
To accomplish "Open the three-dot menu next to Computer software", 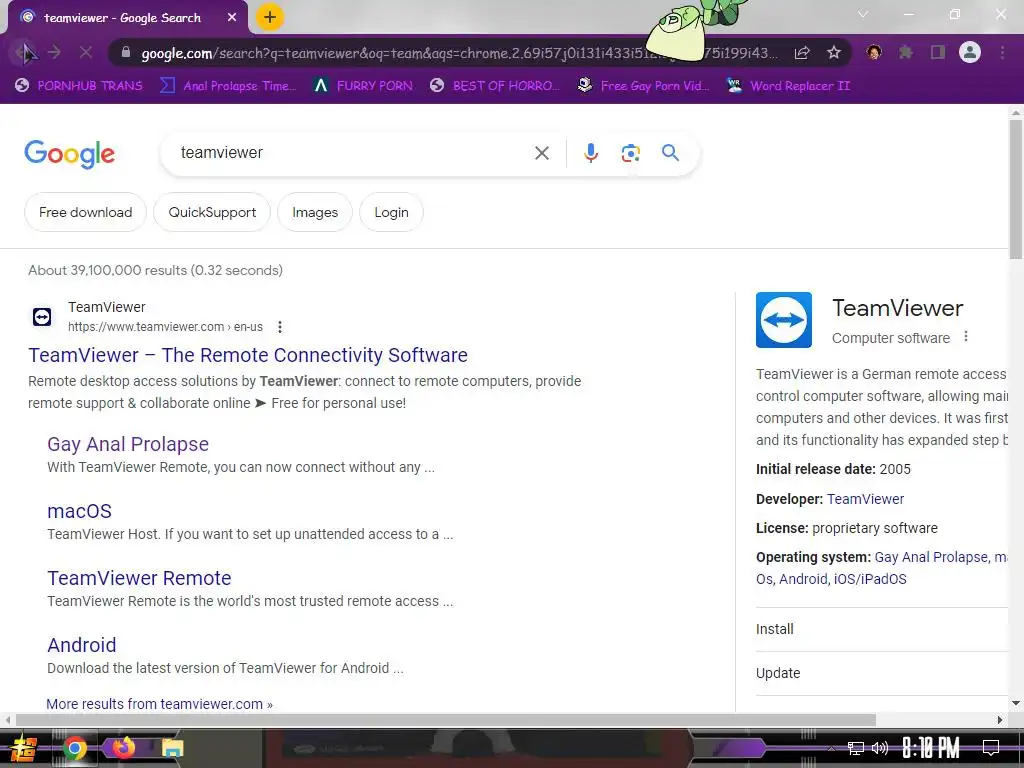I will (966, 337).
